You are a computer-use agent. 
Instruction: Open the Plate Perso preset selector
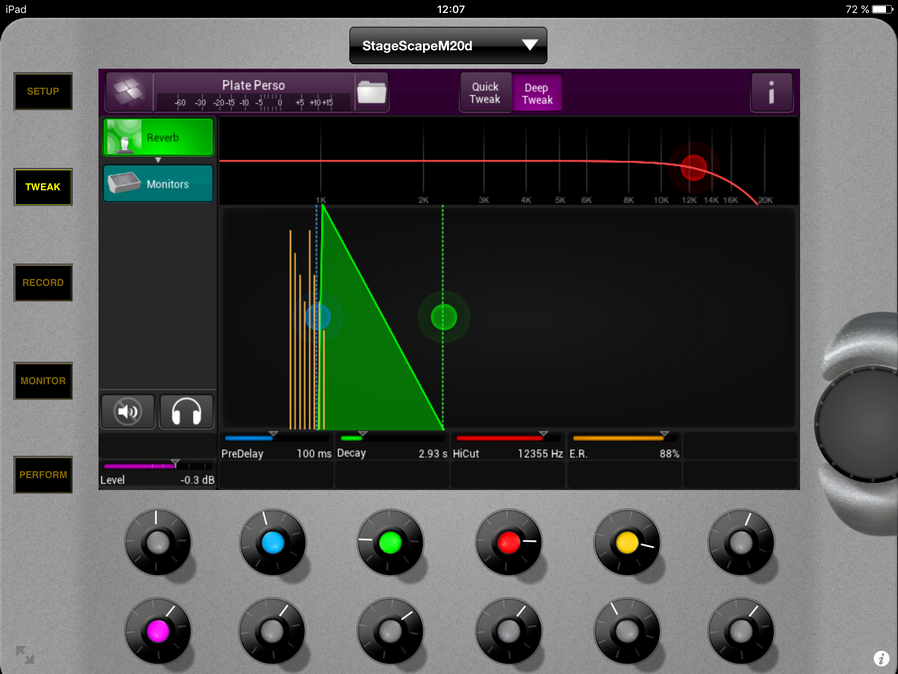[253, 92]
